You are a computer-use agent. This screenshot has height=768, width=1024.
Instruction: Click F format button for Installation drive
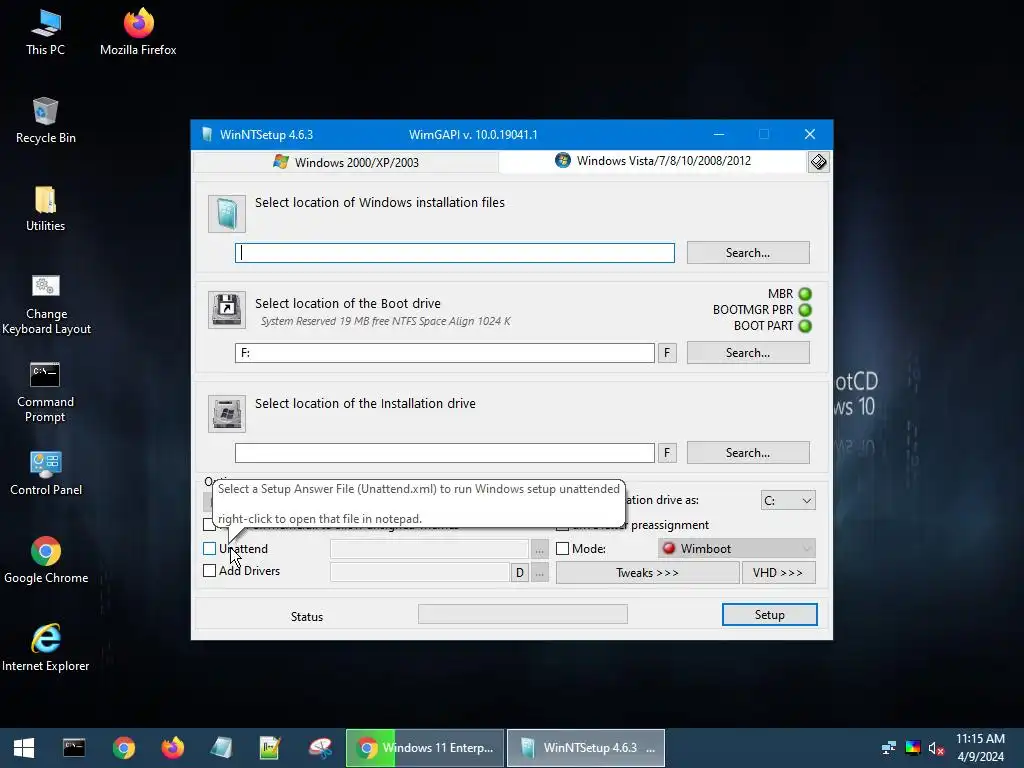click(x=667, y=453)
